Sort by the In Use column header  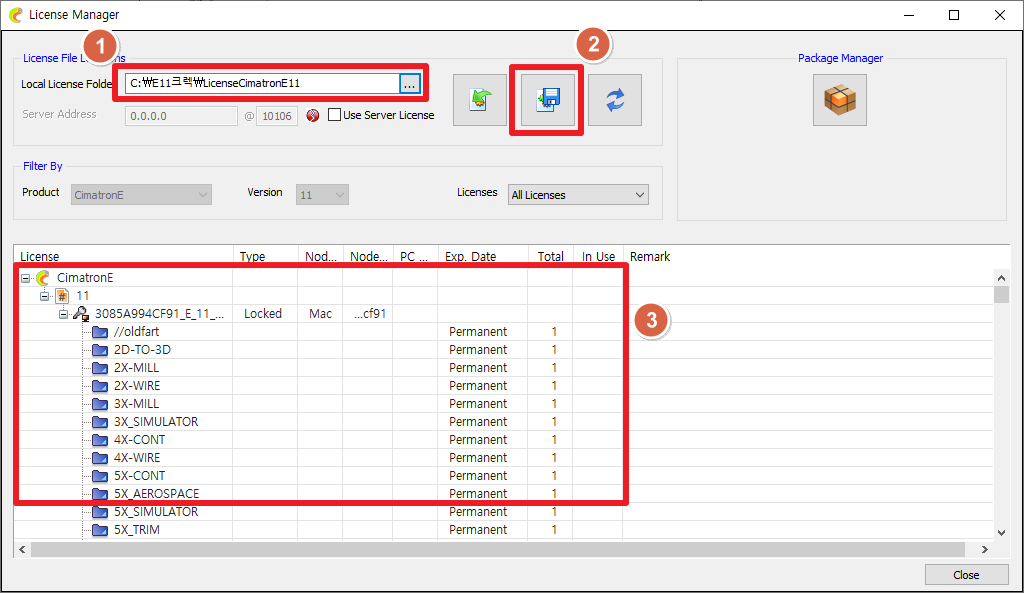point(598,256)
